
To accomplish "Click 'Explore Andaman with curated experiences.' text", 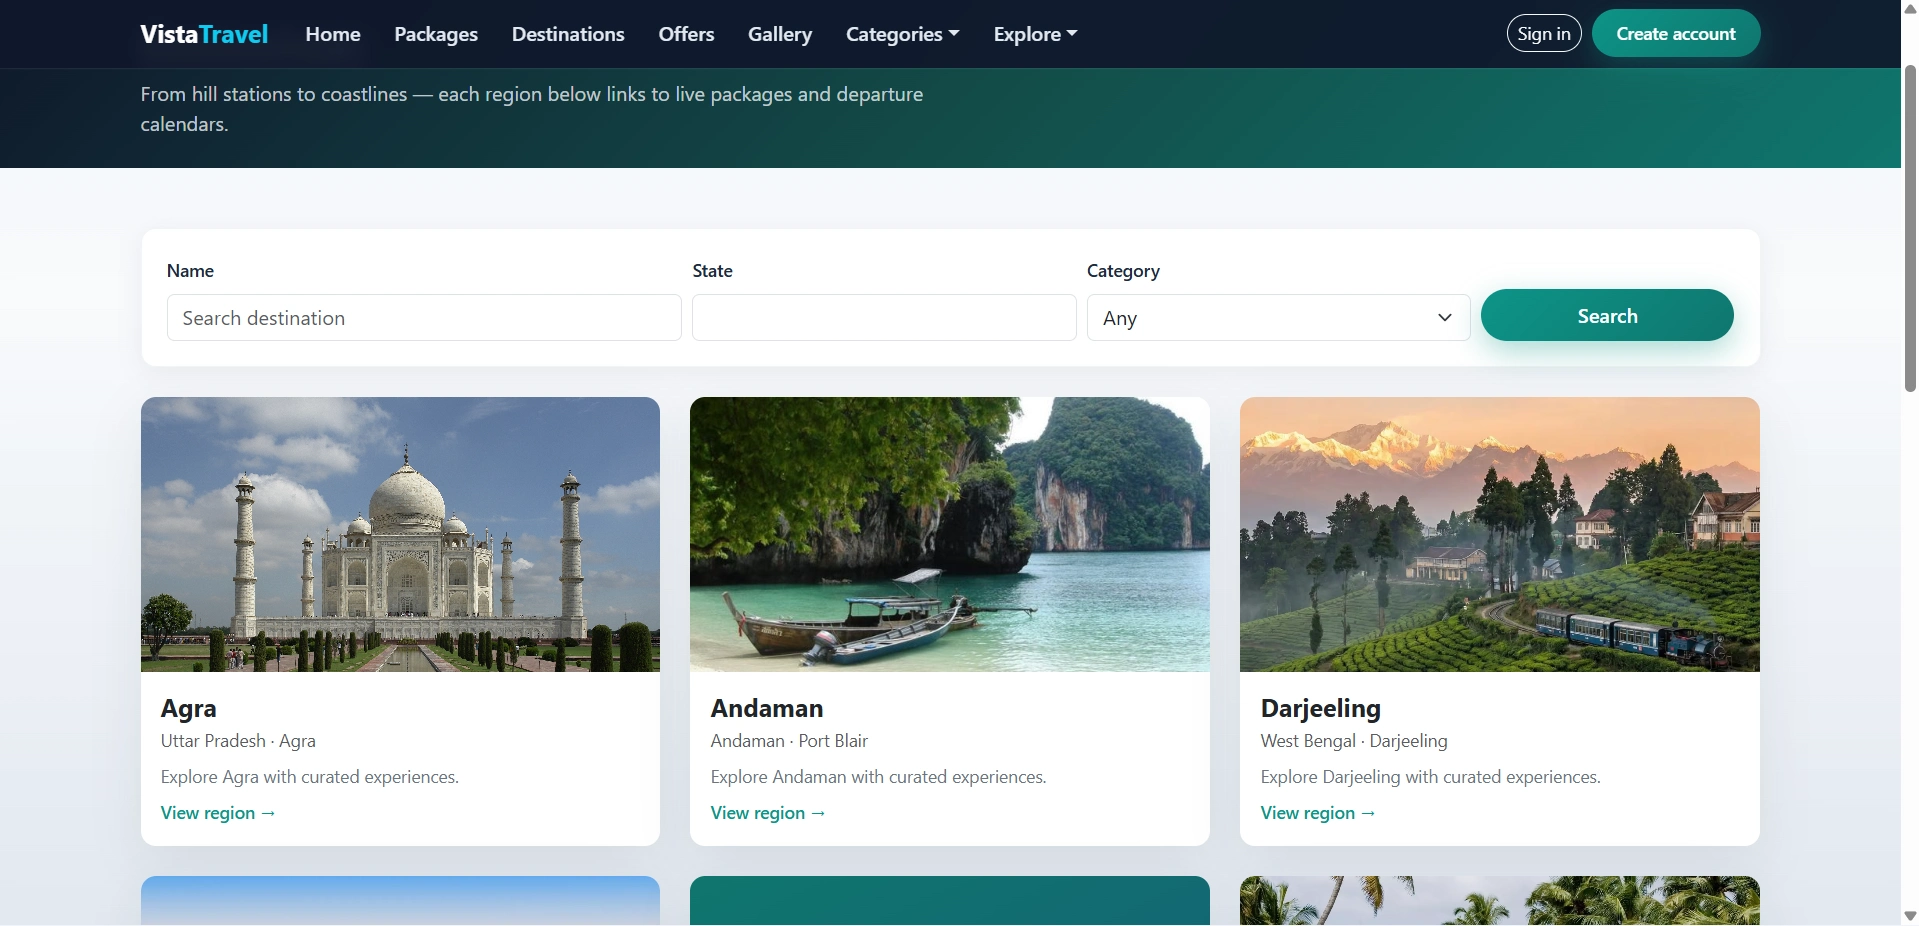I will [x=879, y=777].
